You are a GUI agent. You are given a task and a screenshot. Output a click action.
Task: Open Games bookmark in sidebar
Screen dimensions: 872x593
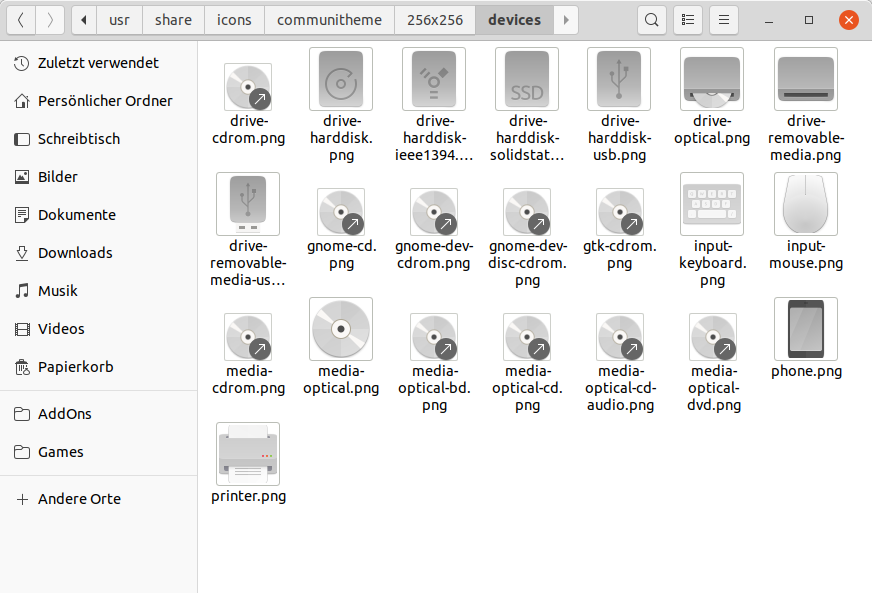(x=98, y=452)
